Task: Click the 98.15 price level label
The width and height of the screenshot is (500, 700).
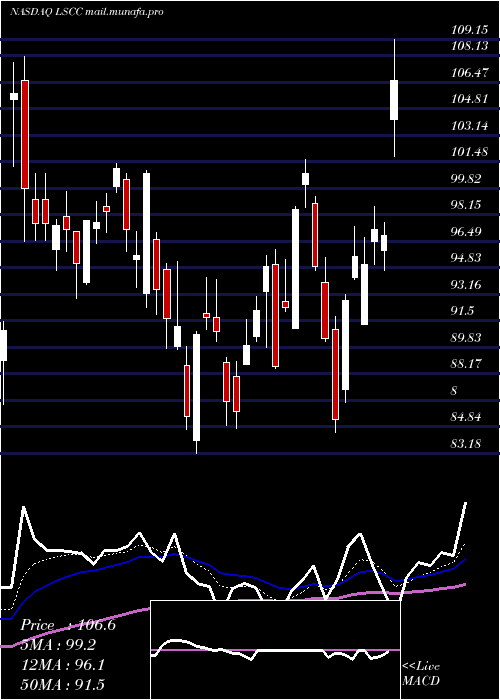Action: point(467,205)
